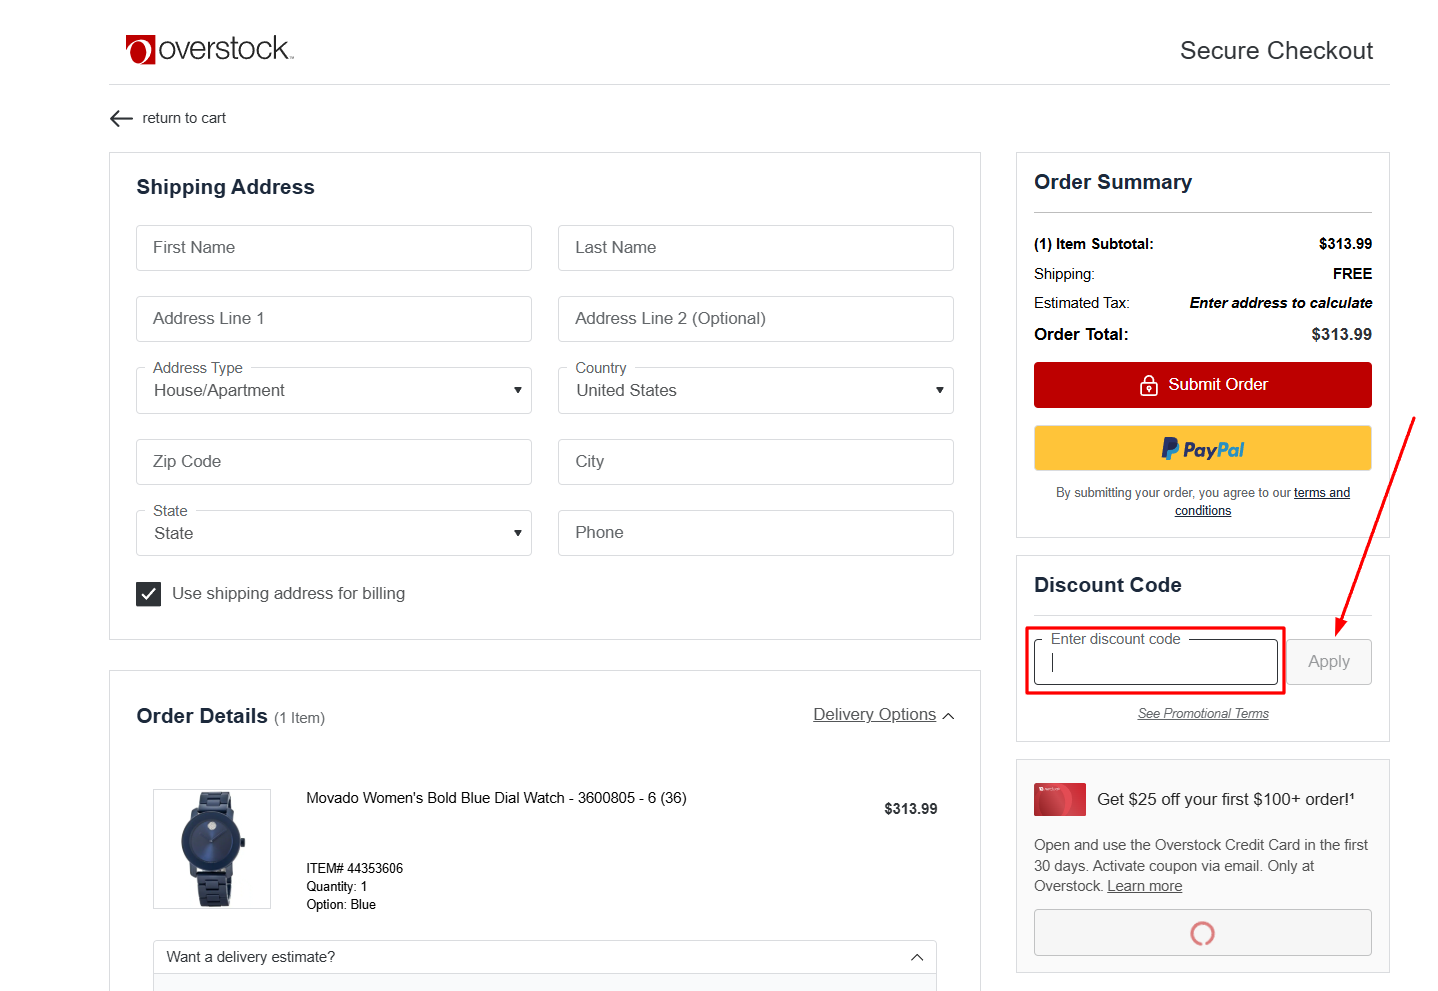Viewport: 1438px width, 991px height.
Task: Click the Phone field
Action: point(756,533)
